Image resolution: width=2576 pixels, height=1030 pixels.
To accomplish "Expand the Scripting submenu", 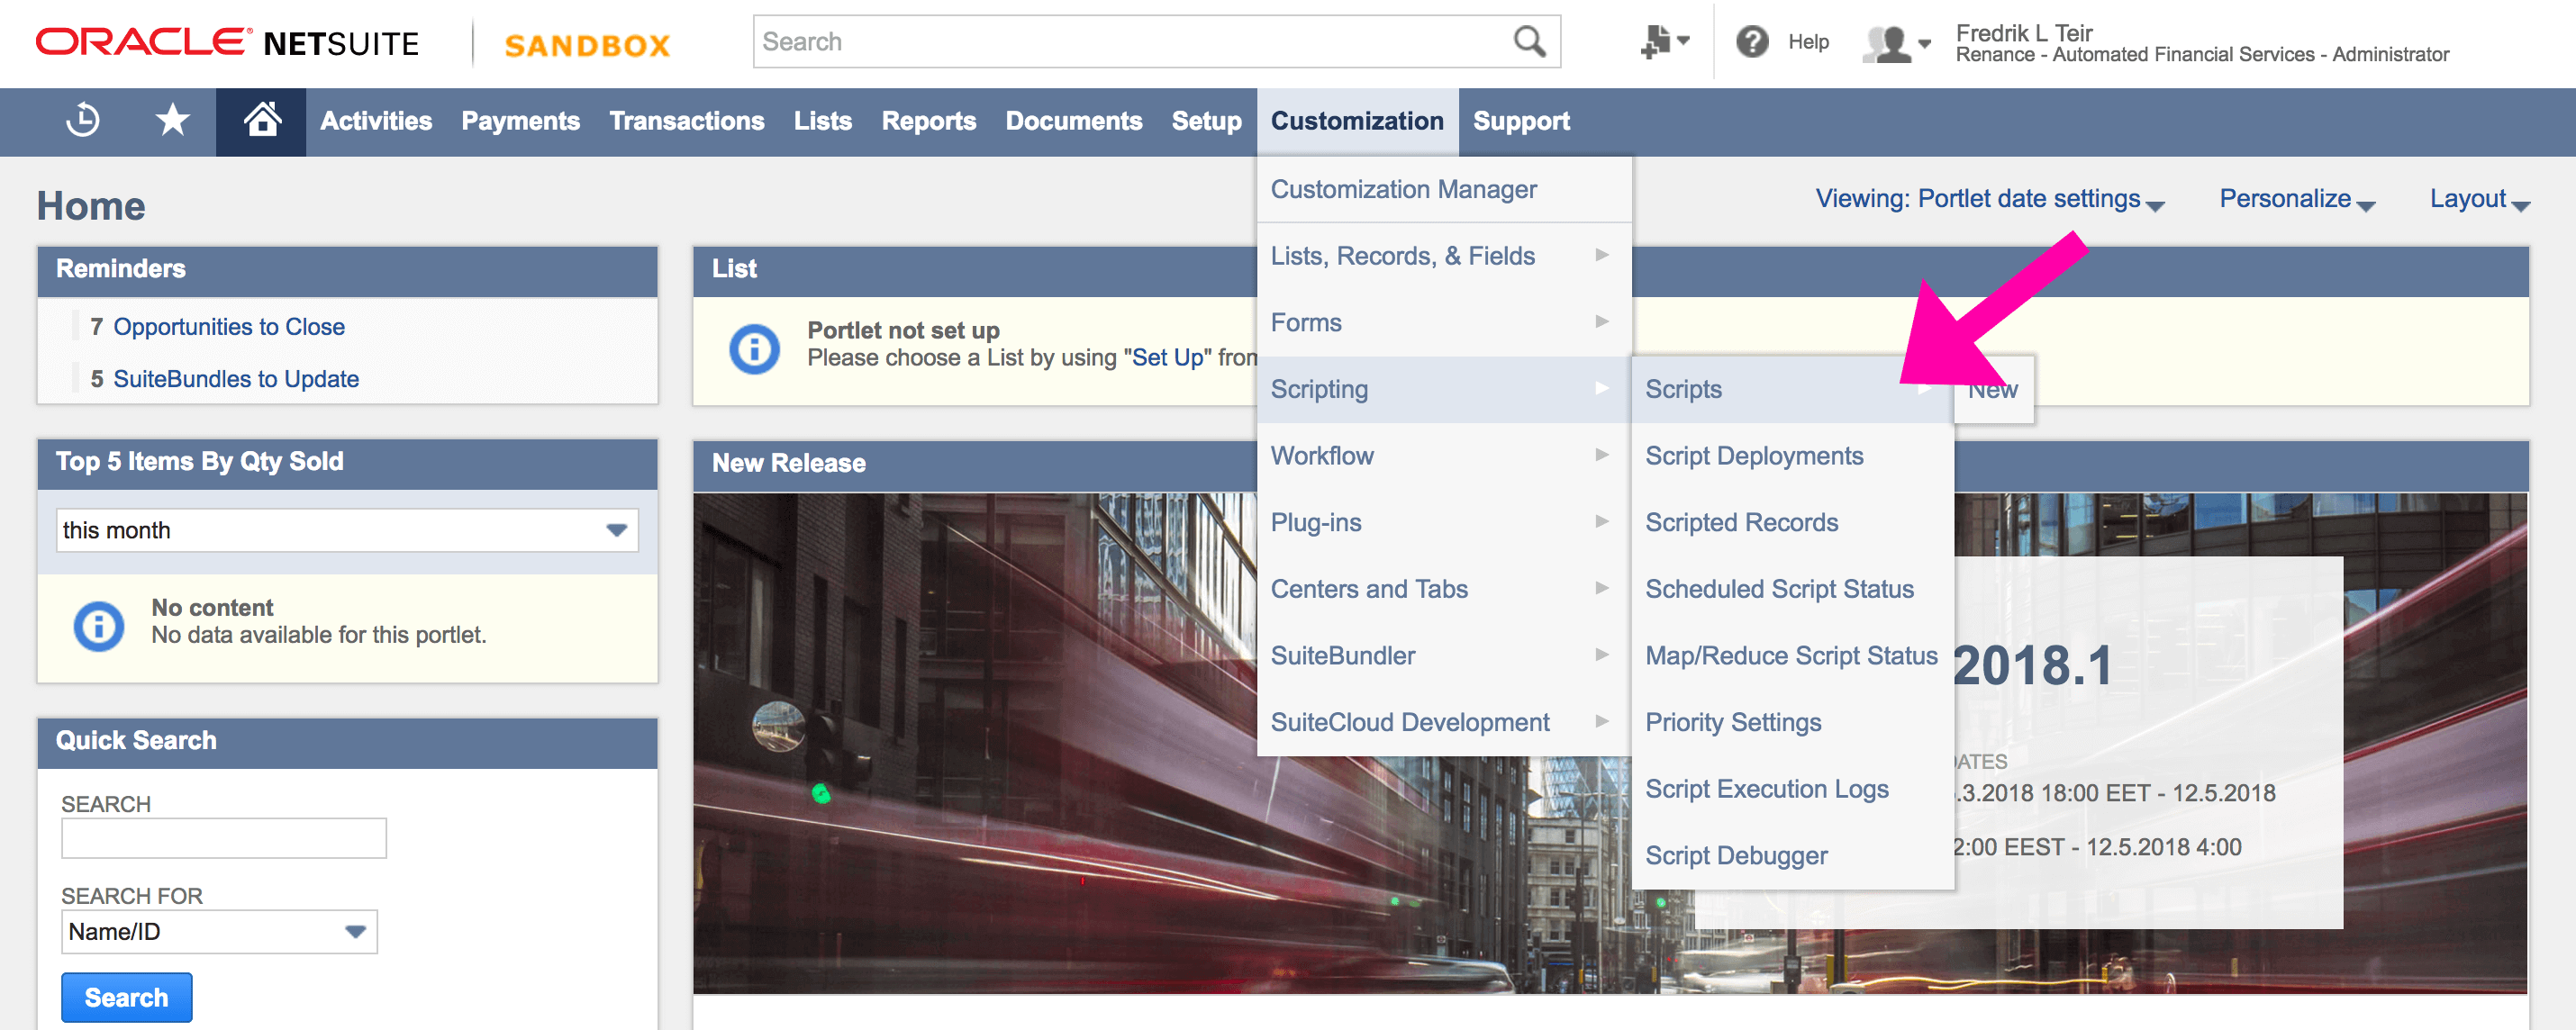I will 1444,389.
